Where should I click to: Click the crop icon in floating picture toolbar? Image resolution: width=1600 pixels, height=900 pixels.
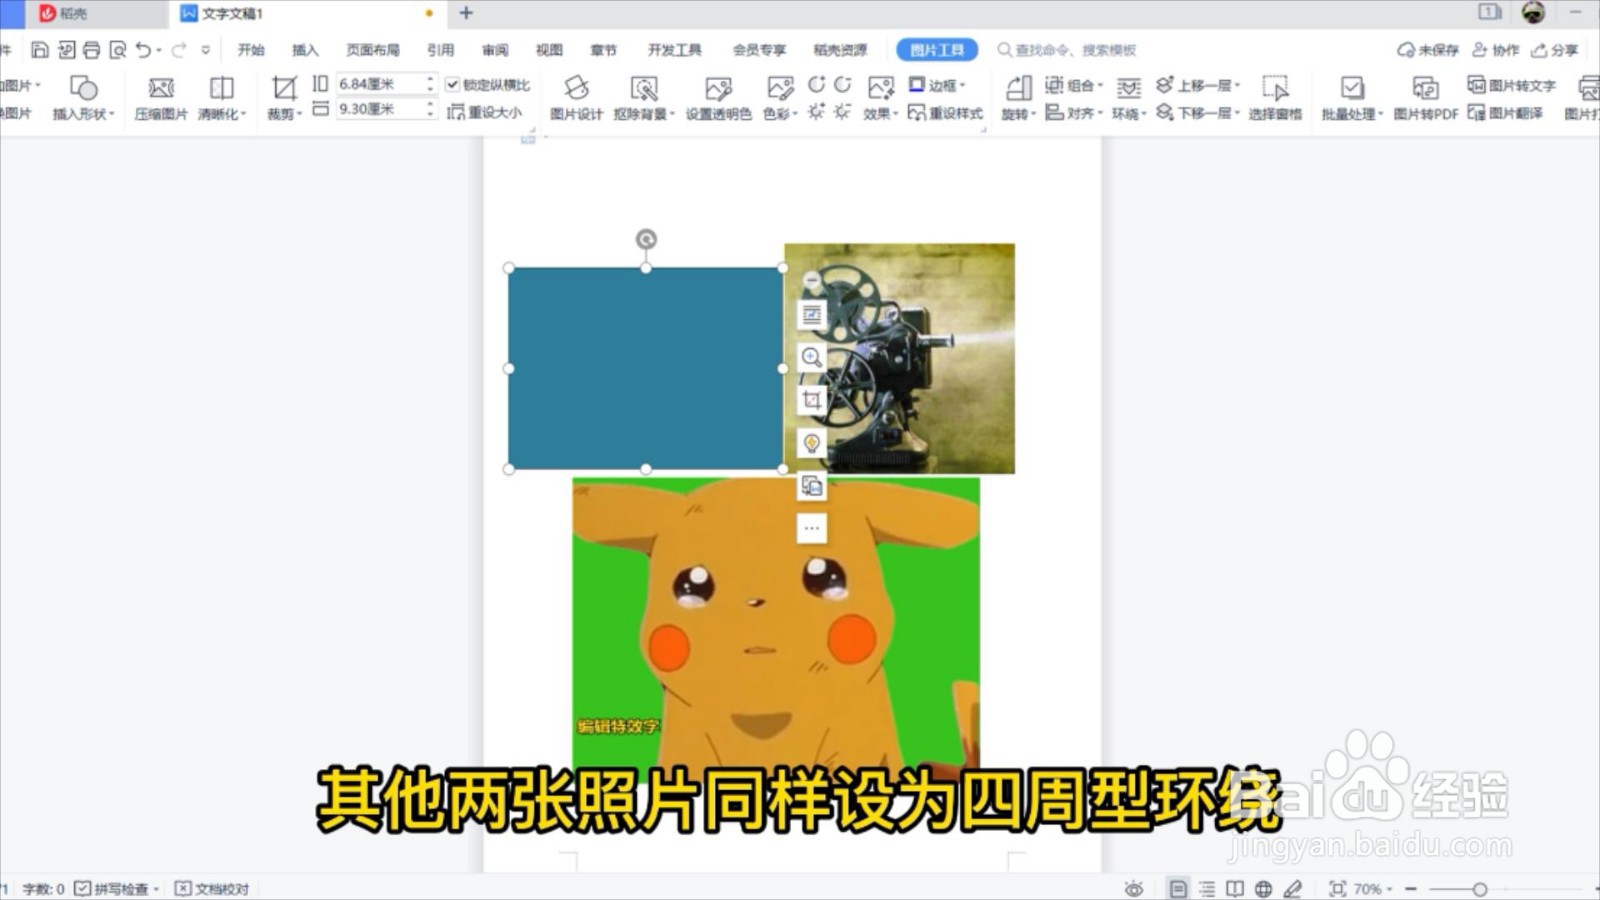(811, 400)
